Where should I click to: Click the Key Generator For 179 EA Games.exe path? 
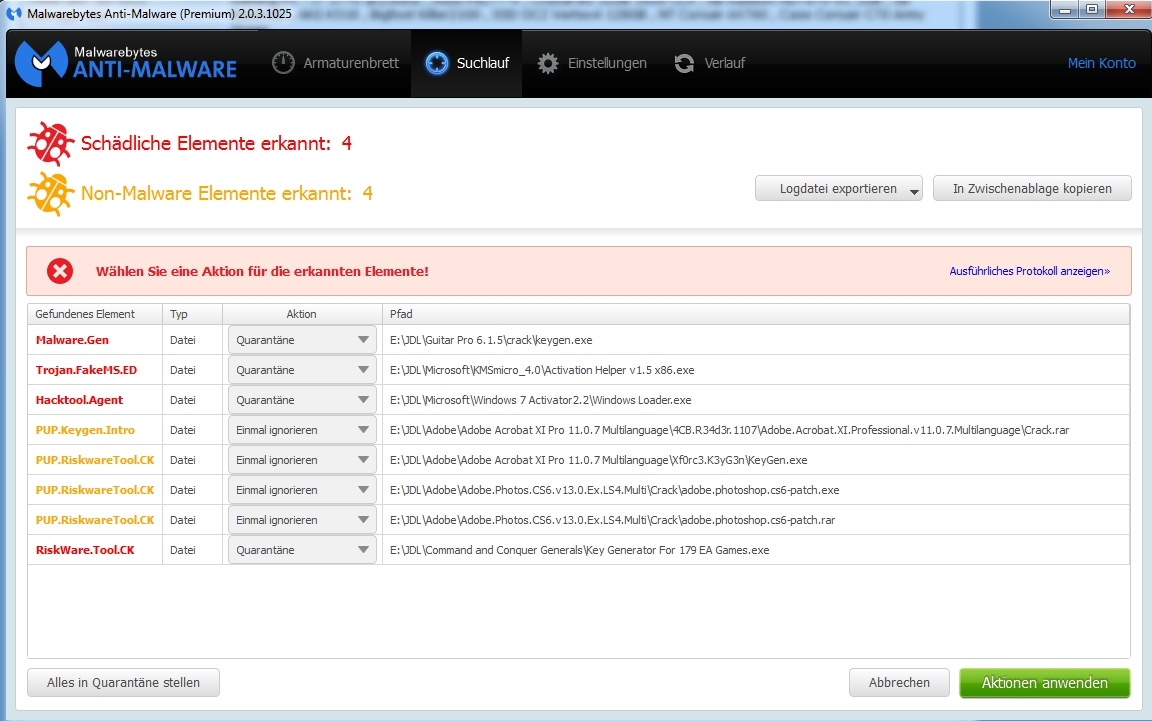click(580, 550)
